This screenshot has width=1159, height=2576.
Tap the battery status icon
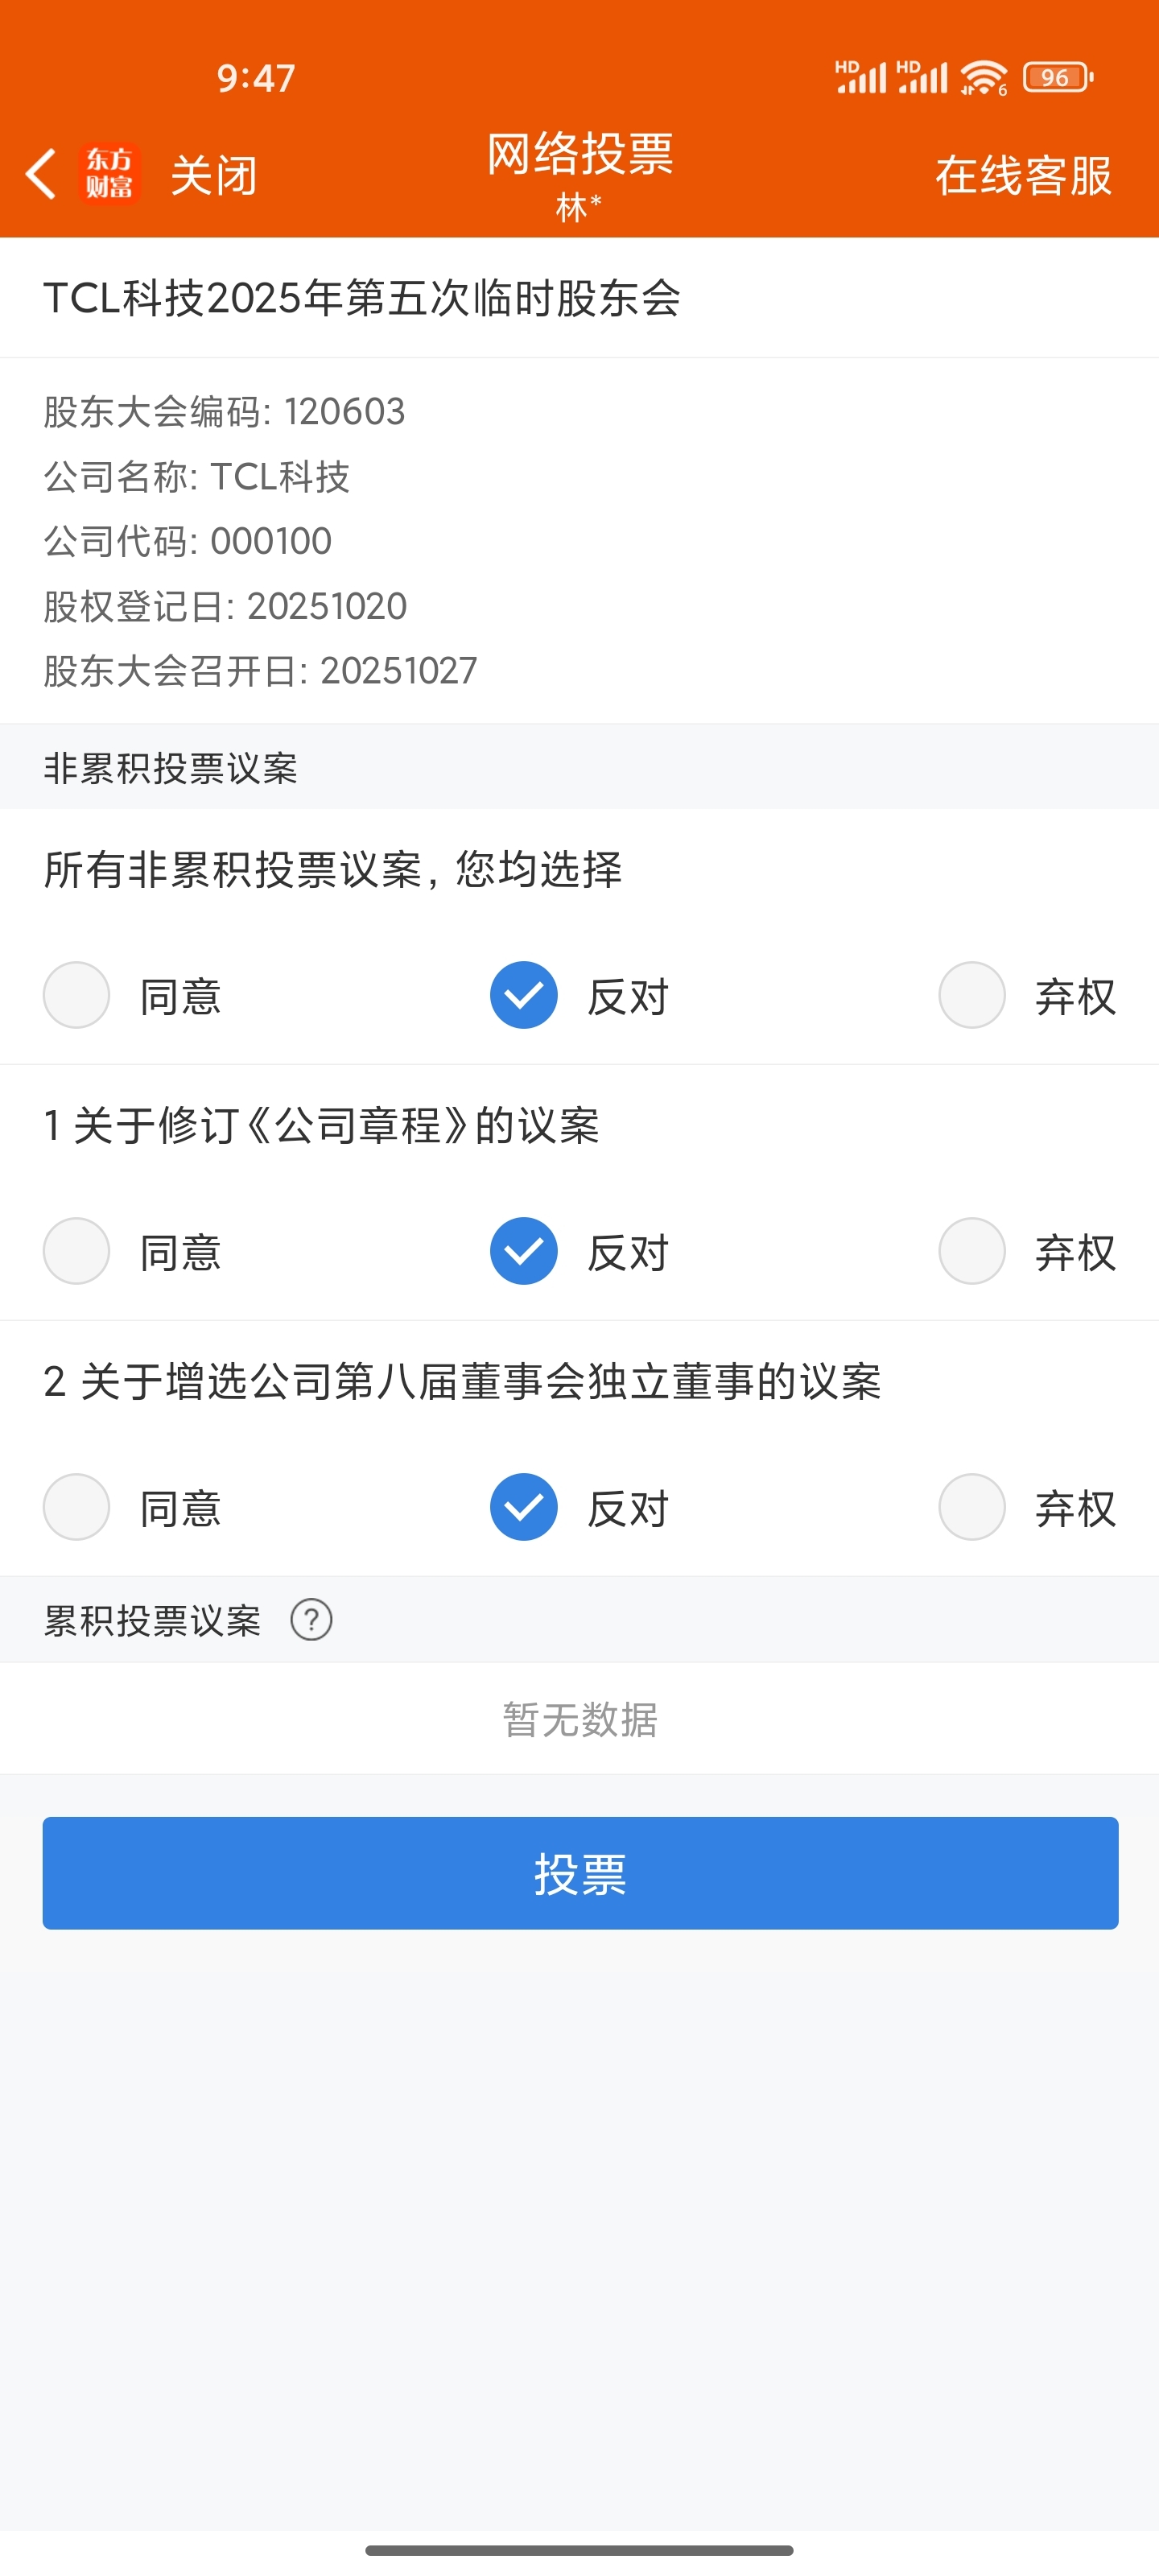[x=1058, y=78]
